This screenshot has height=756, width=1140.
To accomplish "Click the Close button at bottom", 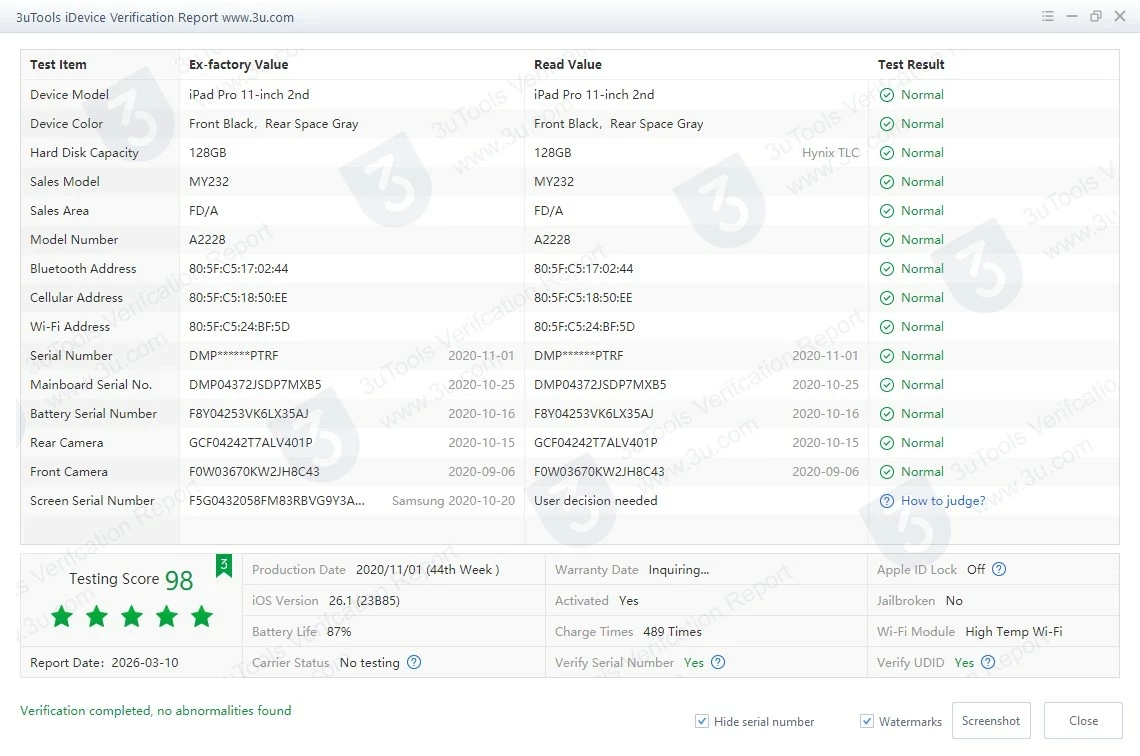I will [x=1083, y=720].
